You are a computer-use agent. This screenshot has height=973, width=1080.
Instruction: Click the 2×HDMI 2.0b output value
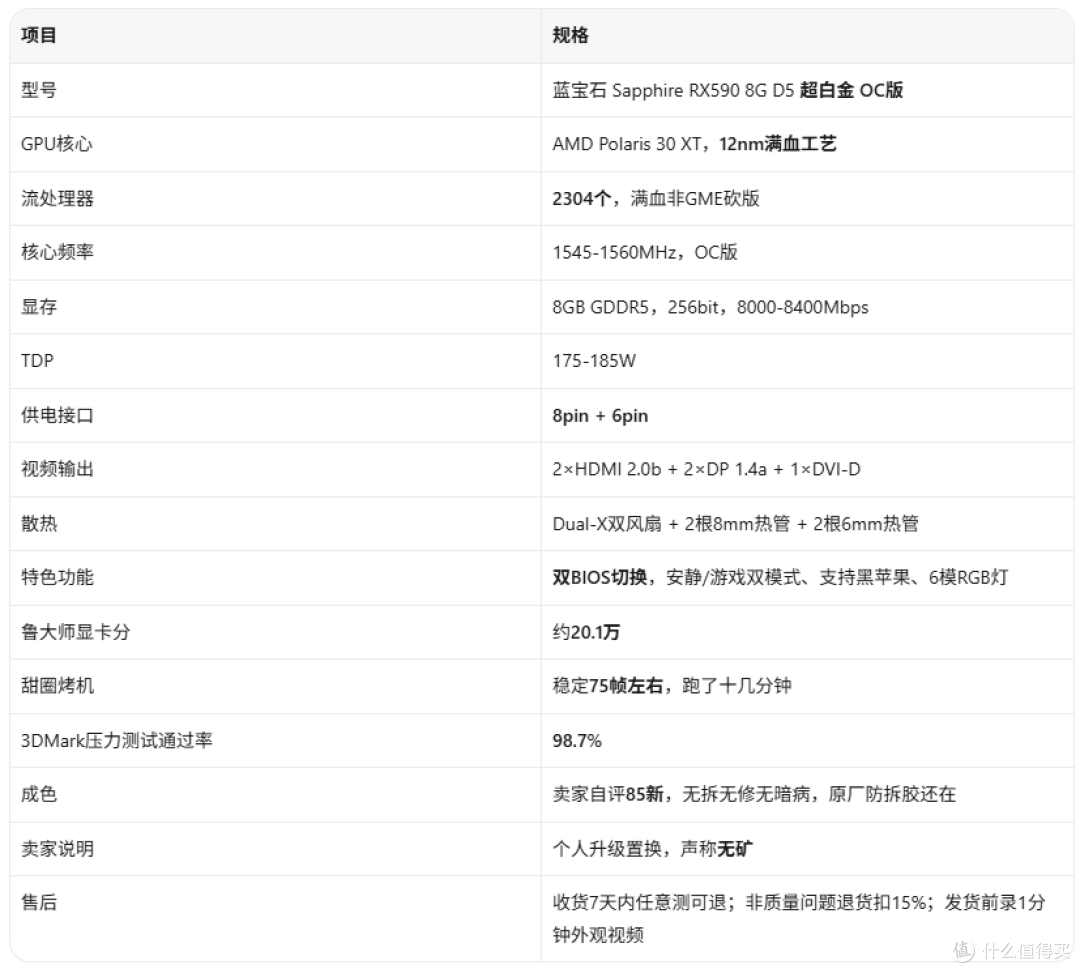point(706,469)
